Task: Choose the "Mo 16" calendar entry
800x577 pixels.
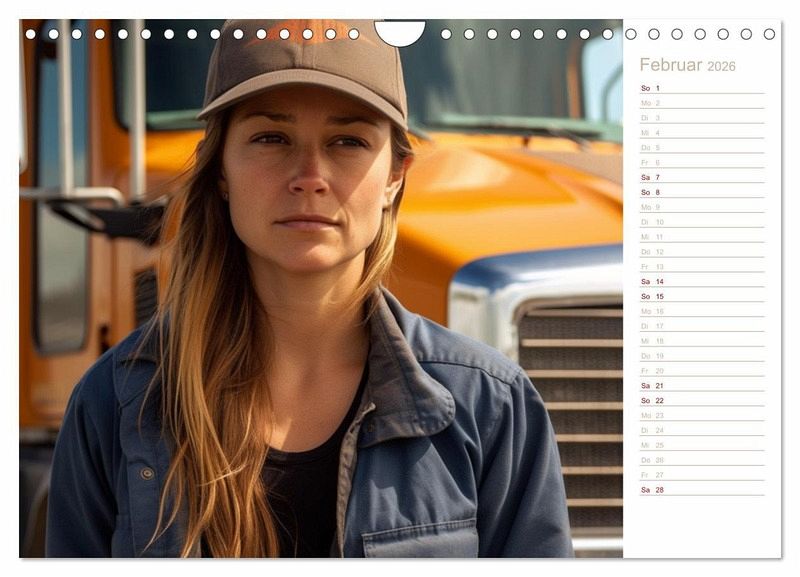Action: tap(702, 311)
